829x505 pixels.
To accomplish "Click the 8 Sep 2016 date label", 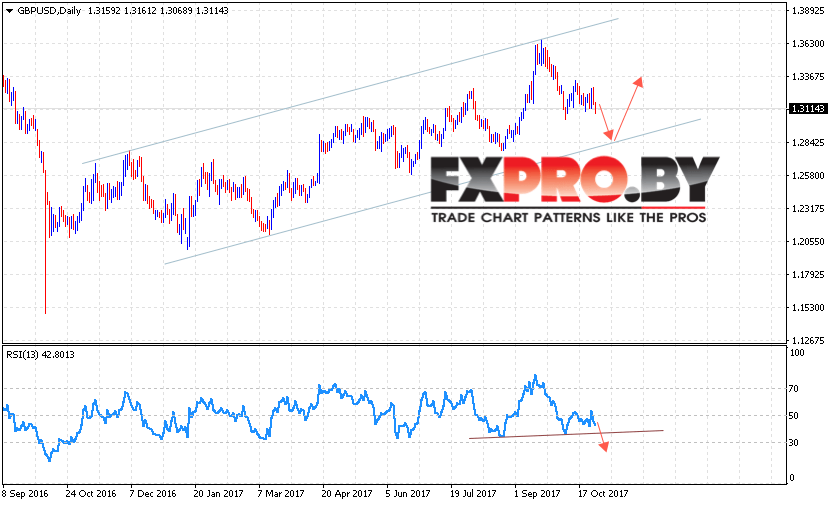I will pyautogui.click(x=25, y=494).
